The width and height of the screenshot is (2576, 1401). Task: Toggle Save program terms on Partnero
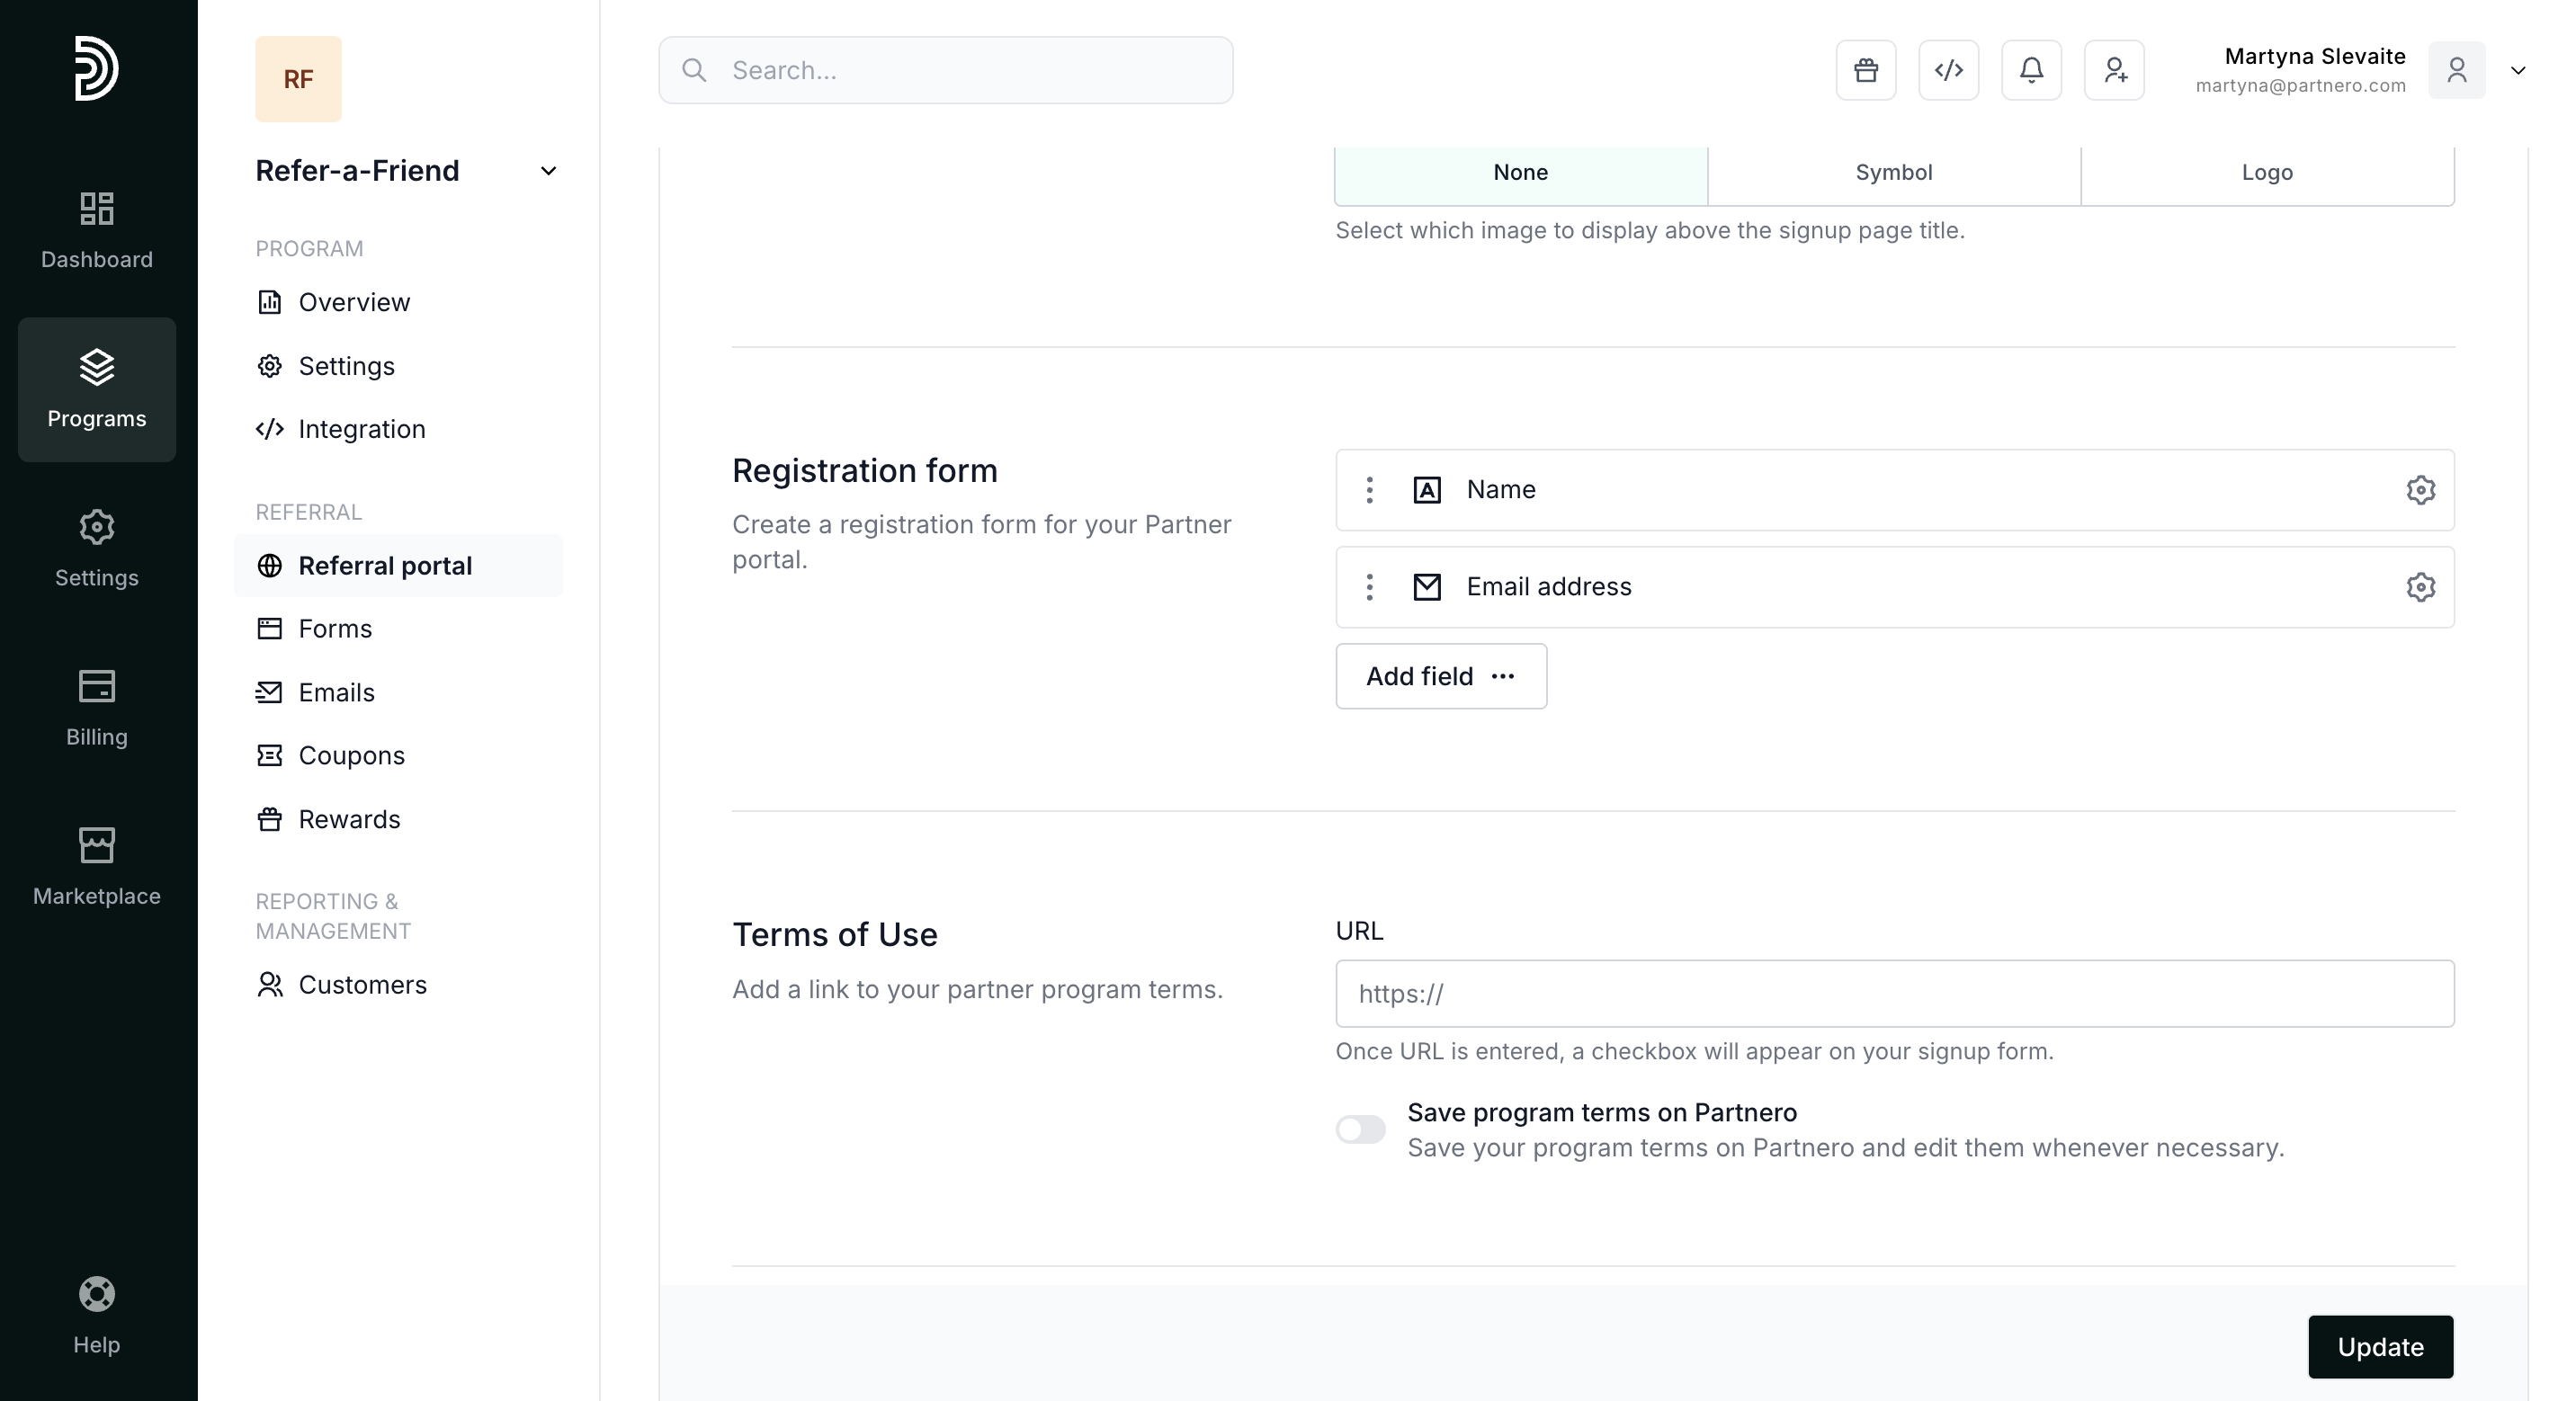coord(1360,1130)
